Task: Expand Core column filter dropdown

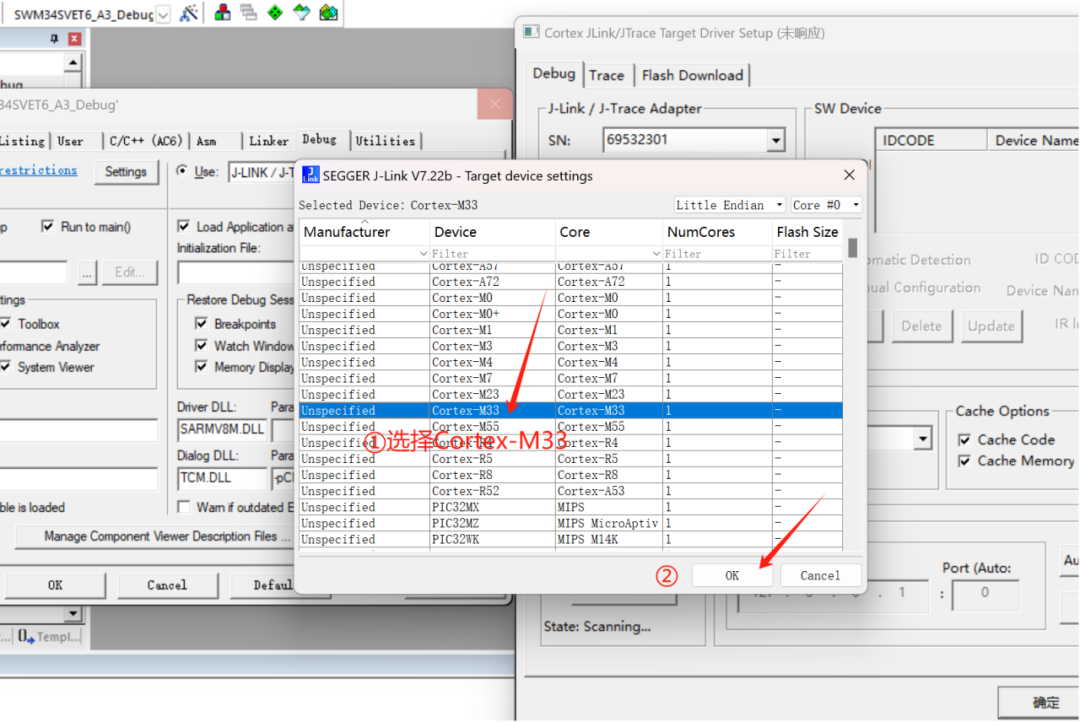Action: pyautogui.click(x=656, y=254)
